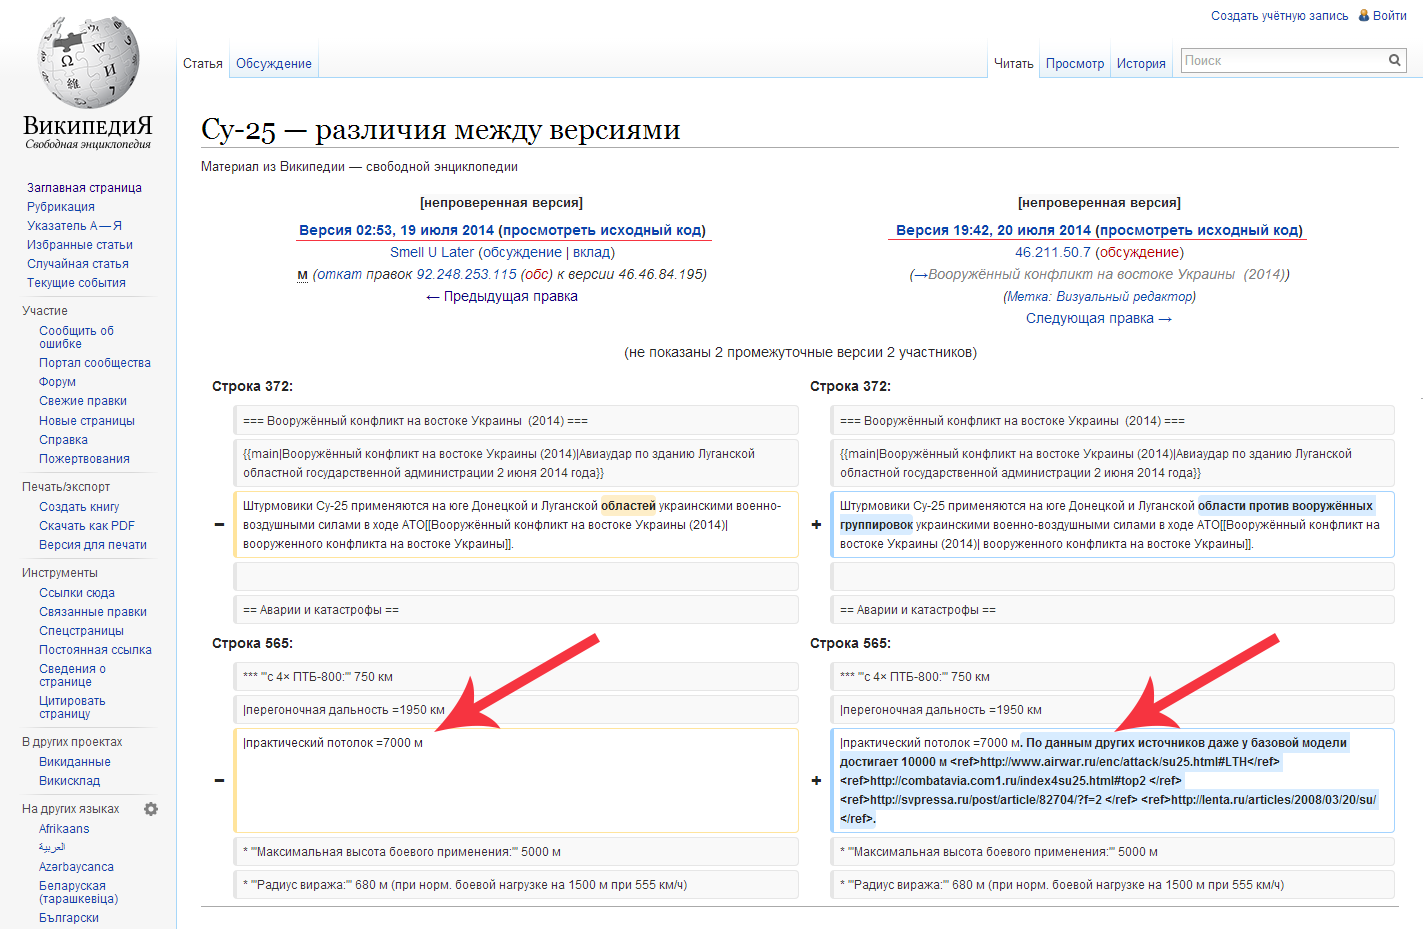Viewport: 1423px width, 929px height.
Task: Click the Инструменты sidebar heading
Action: [x=60, y=572]
